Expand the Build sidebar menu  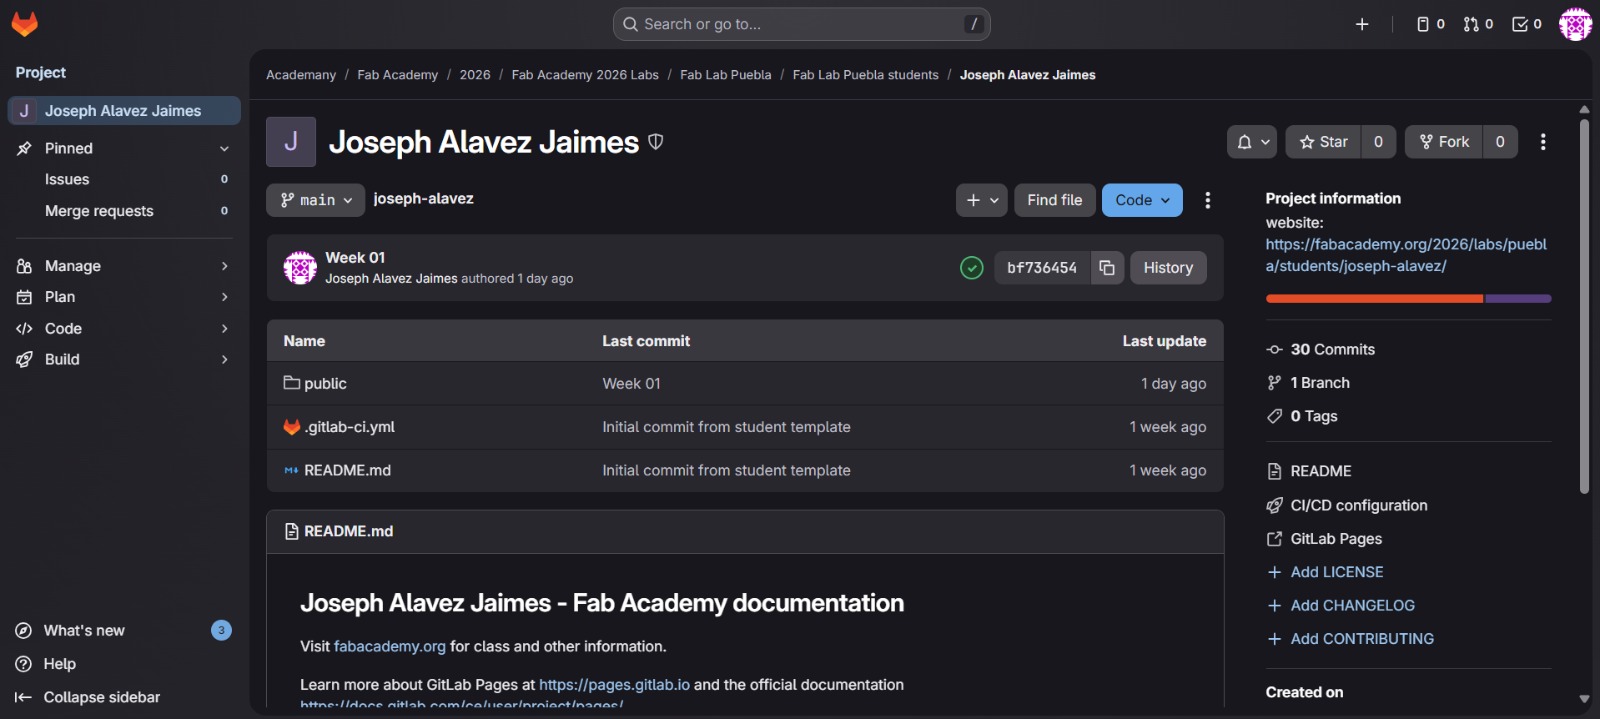[122, 360]
